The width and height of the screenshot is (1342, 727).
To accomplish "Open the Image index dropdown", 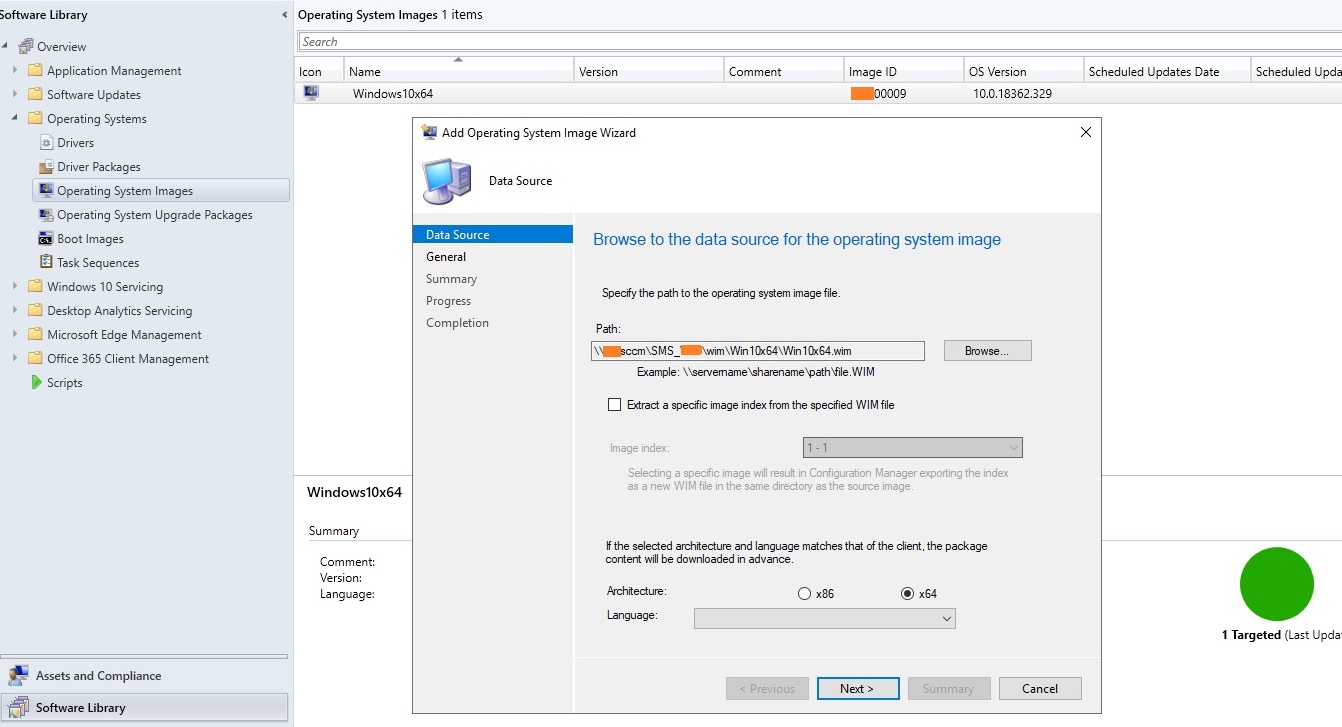I will coord(912,448).
